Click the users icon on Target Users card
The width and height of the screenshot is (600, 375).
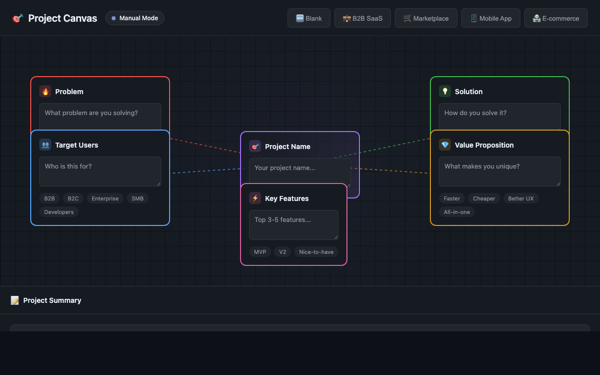pyautogui.click(x=45, y=145)
